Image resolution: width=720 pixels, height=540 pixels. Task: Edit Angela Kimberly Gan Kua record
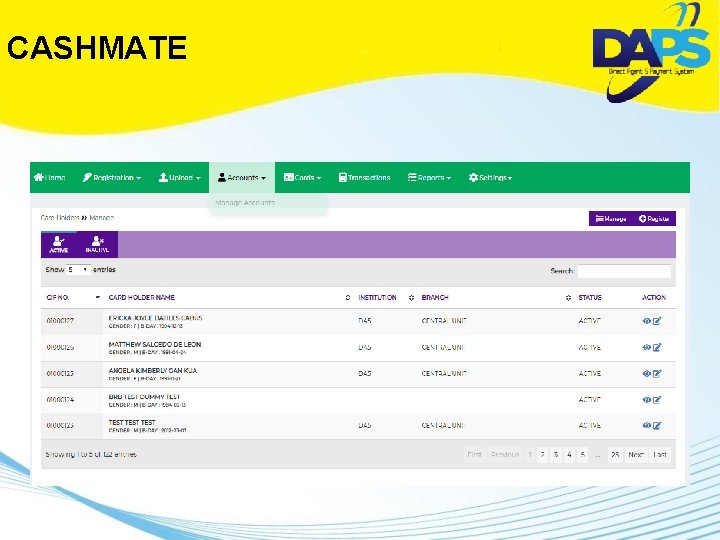point(657,374)
